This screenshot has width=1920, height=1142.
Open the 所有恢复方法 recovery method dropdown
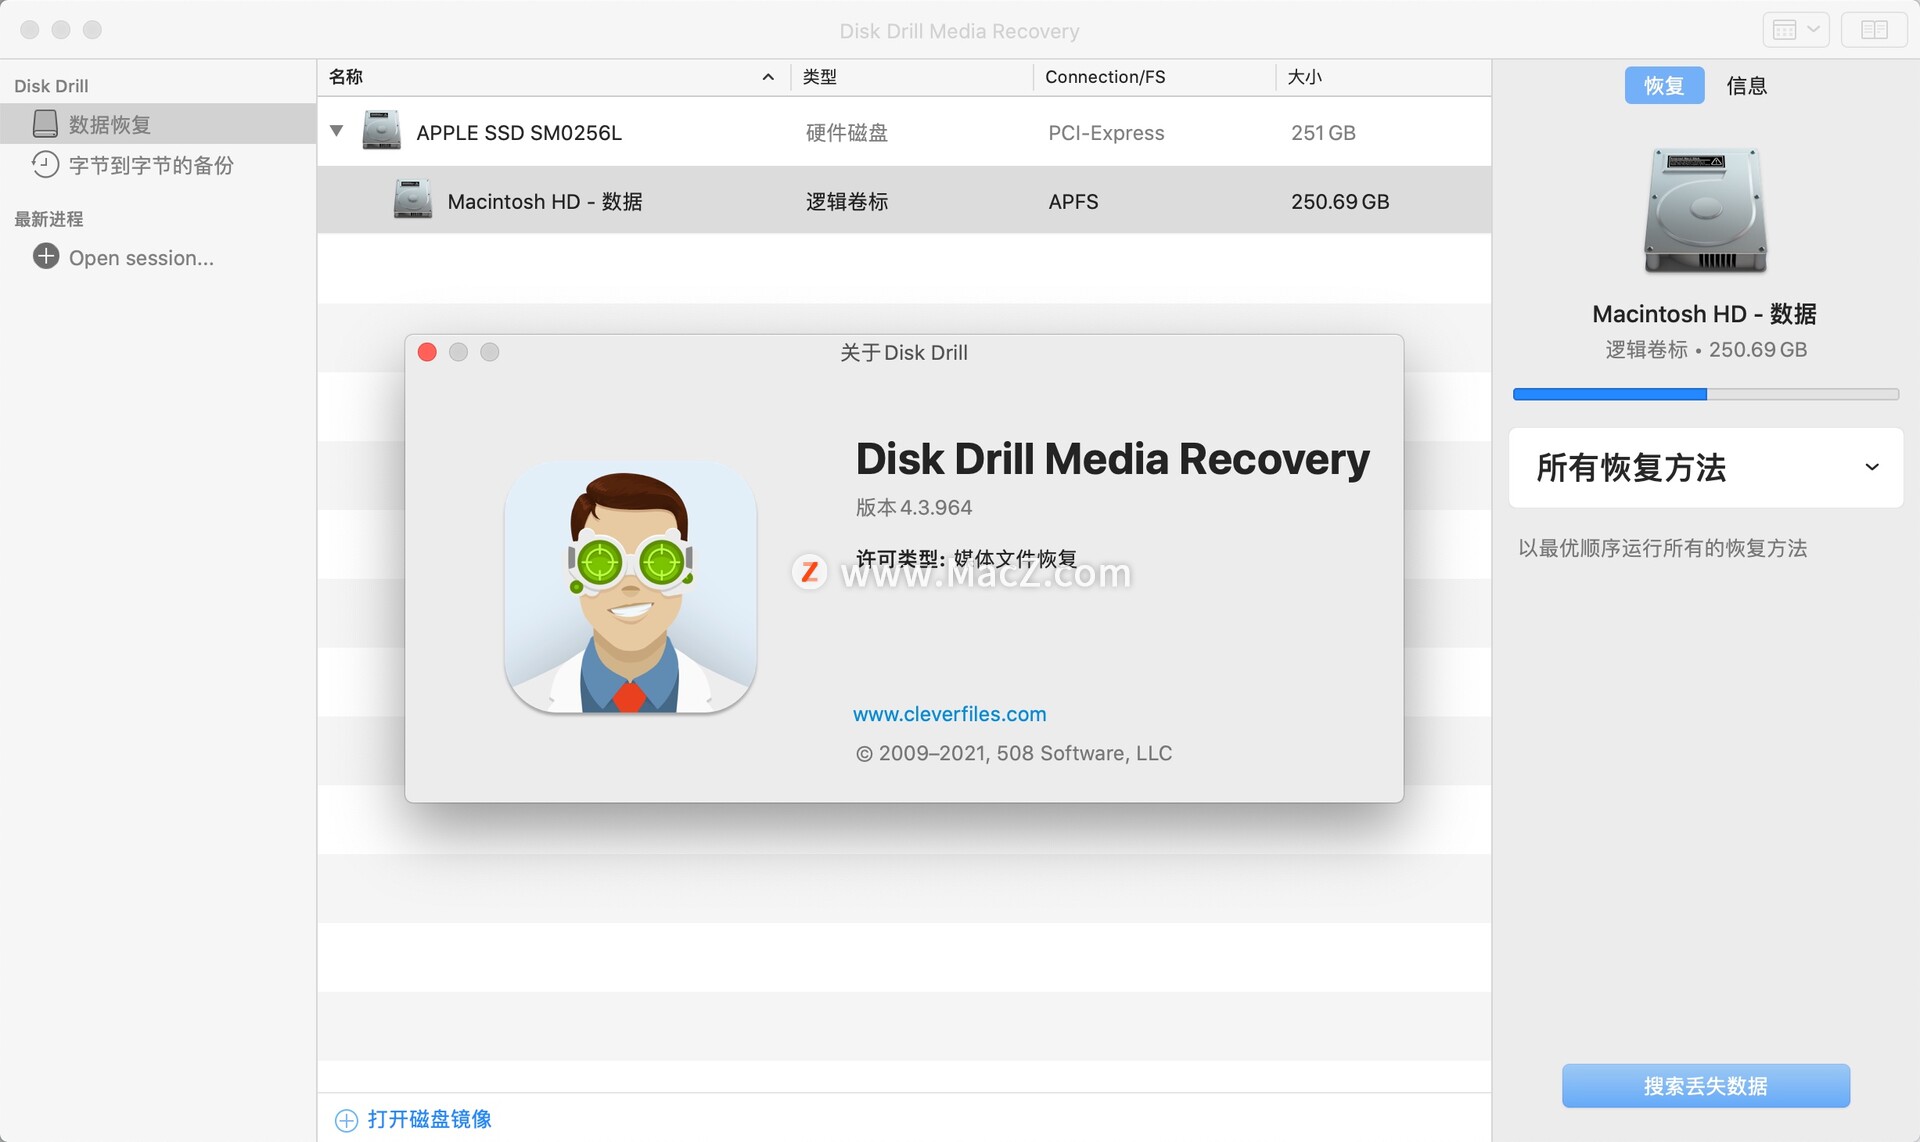point(1705,467)
